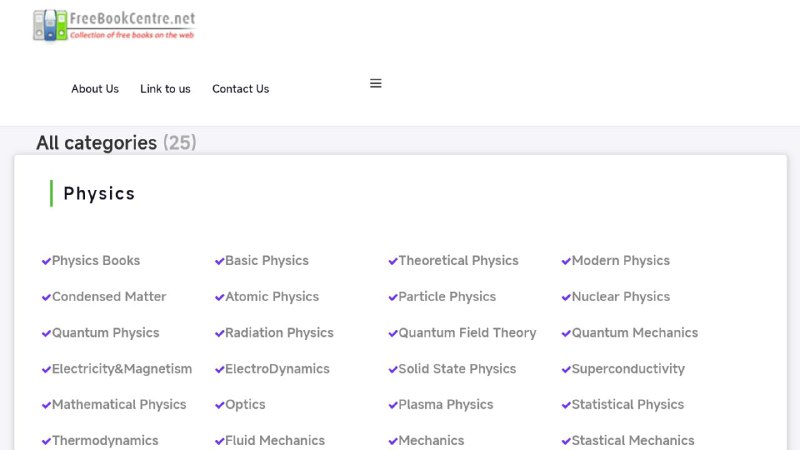Select the Statistical Physics link

[627, 405]
